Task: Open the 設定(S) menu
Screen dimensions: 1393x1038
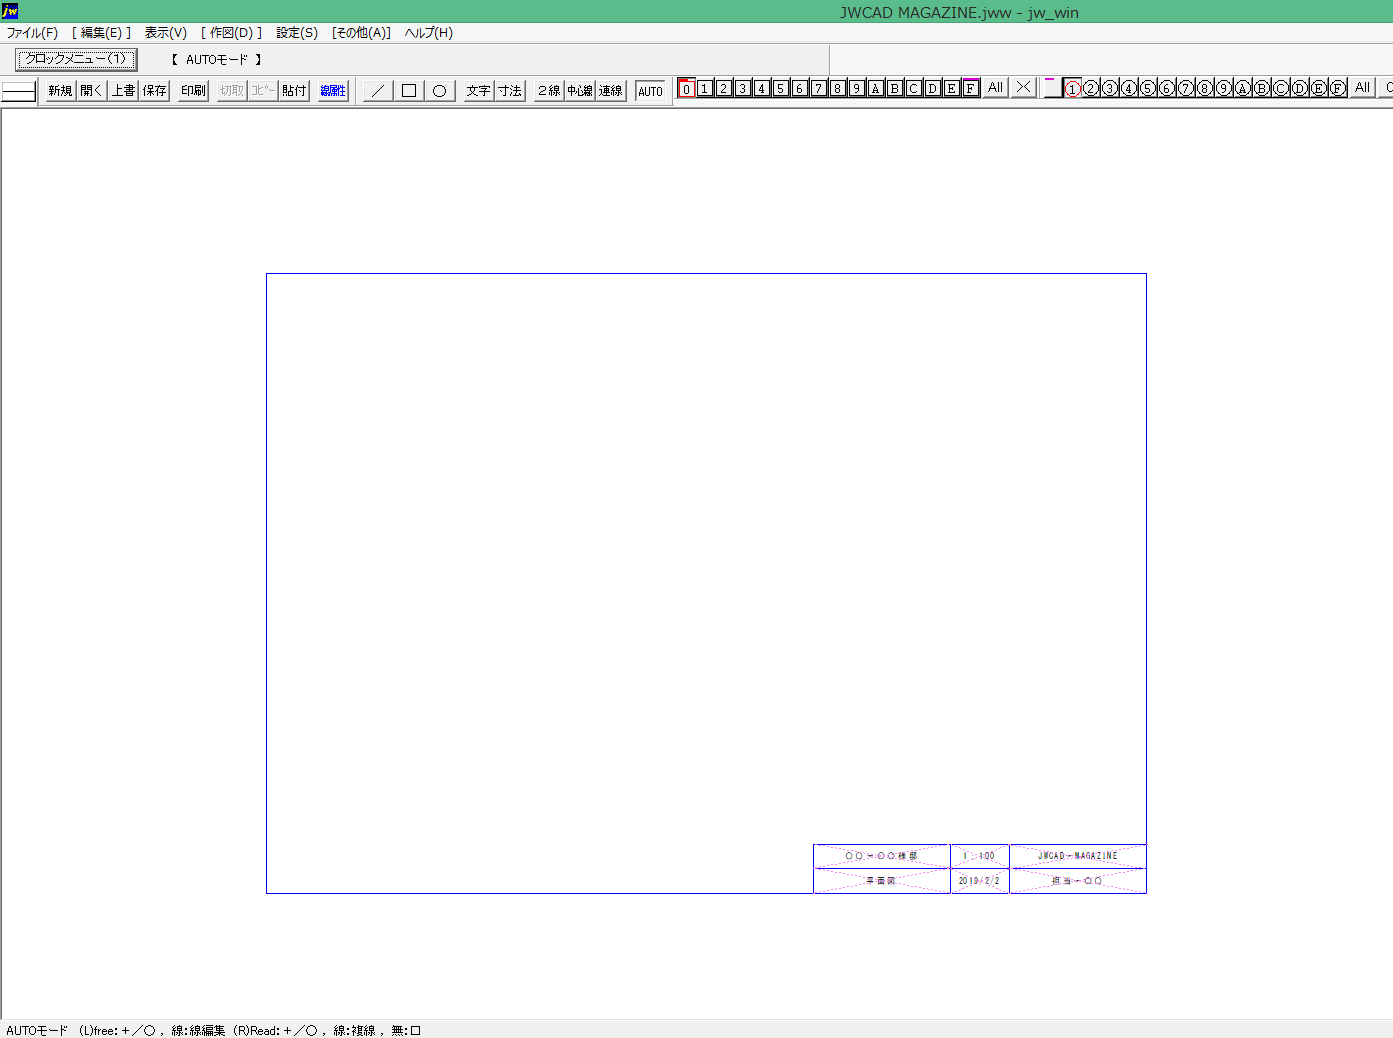Action: pos(297,33)
